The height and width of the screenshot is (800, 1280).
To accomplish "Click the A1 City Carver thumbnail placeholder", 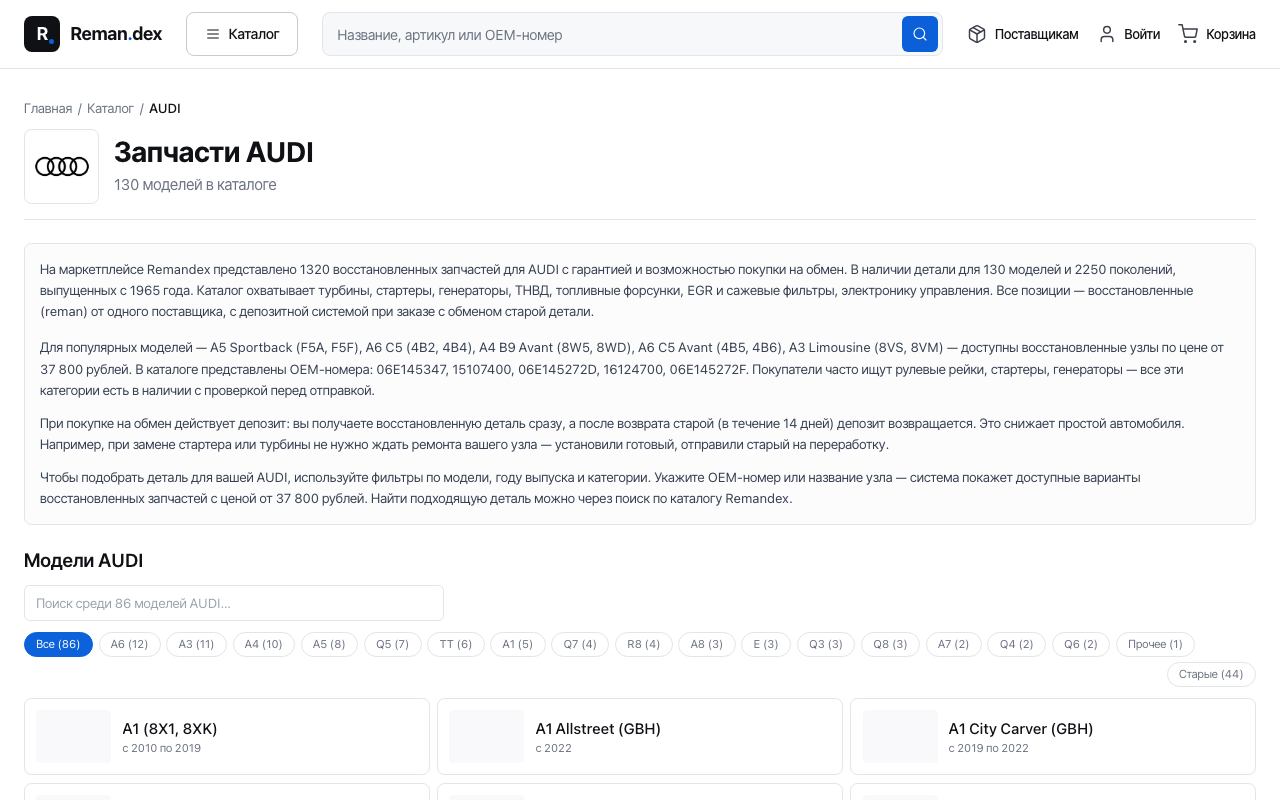I will 900,736.
